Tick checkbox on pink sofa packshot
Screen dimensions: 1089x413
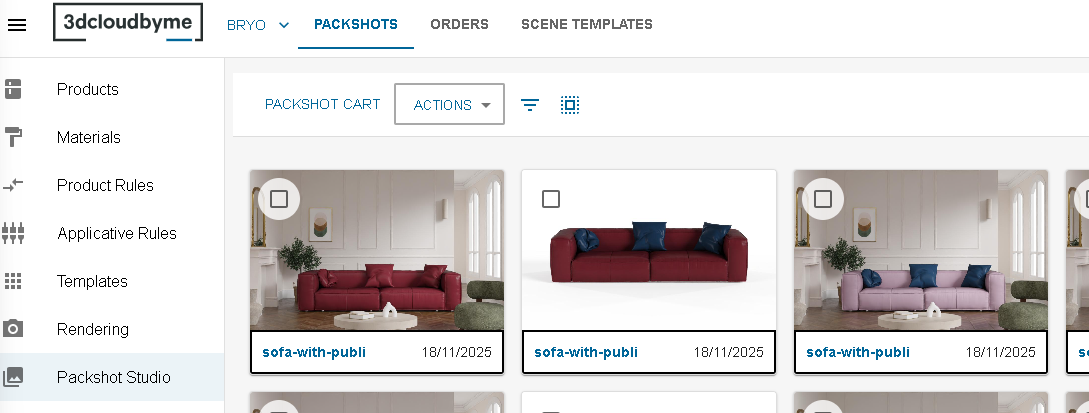[x=823, y=199]
